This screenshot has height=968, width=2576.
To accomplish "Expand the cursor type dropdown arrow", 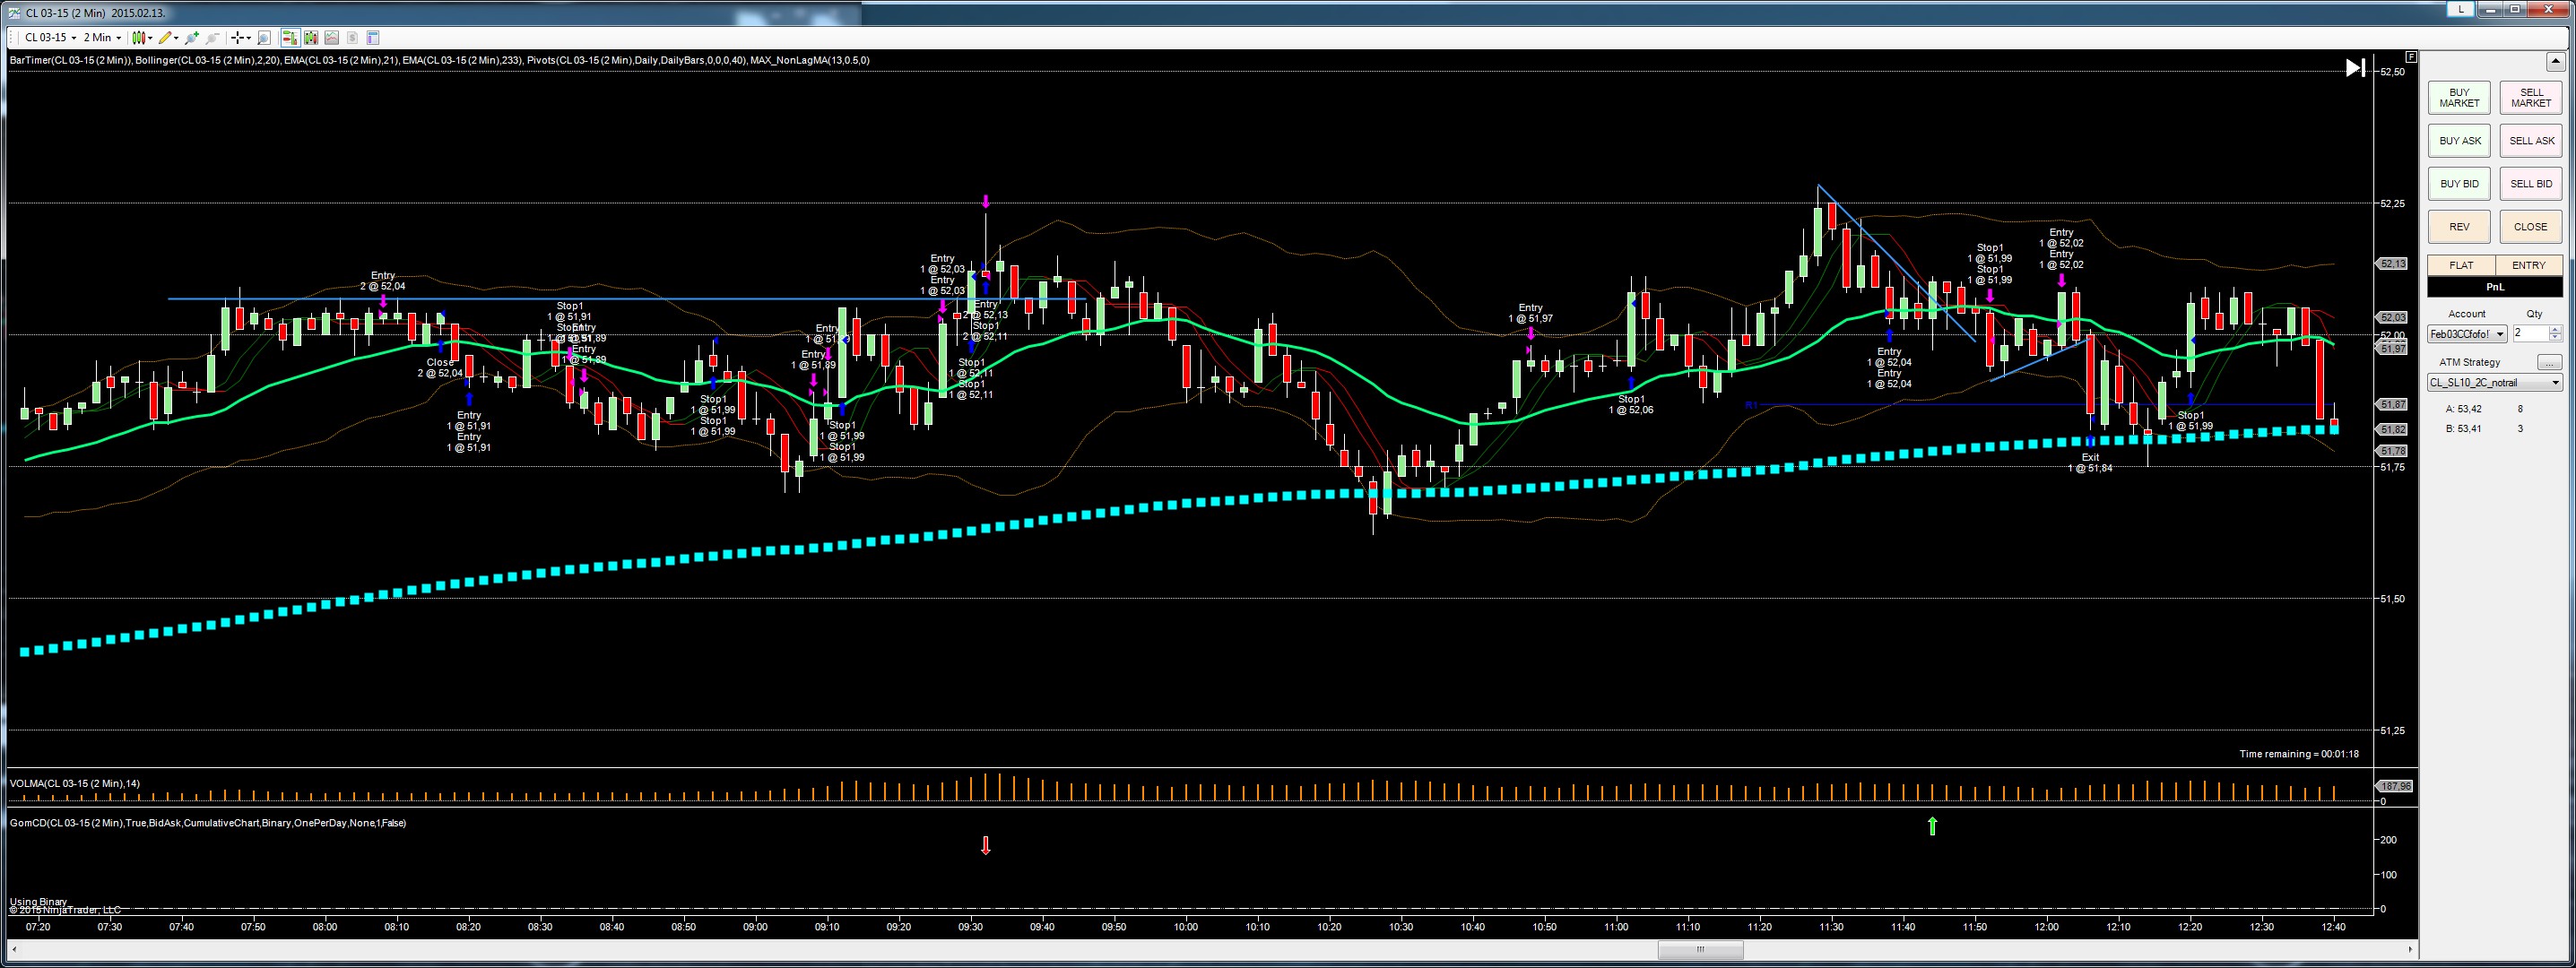I will pyautogui.click(x=249, y=39).
